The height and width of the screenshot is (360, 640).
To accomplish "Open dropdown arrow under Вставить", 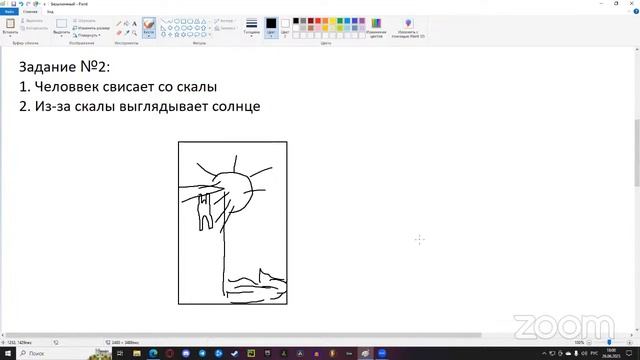I will point(10,36).
